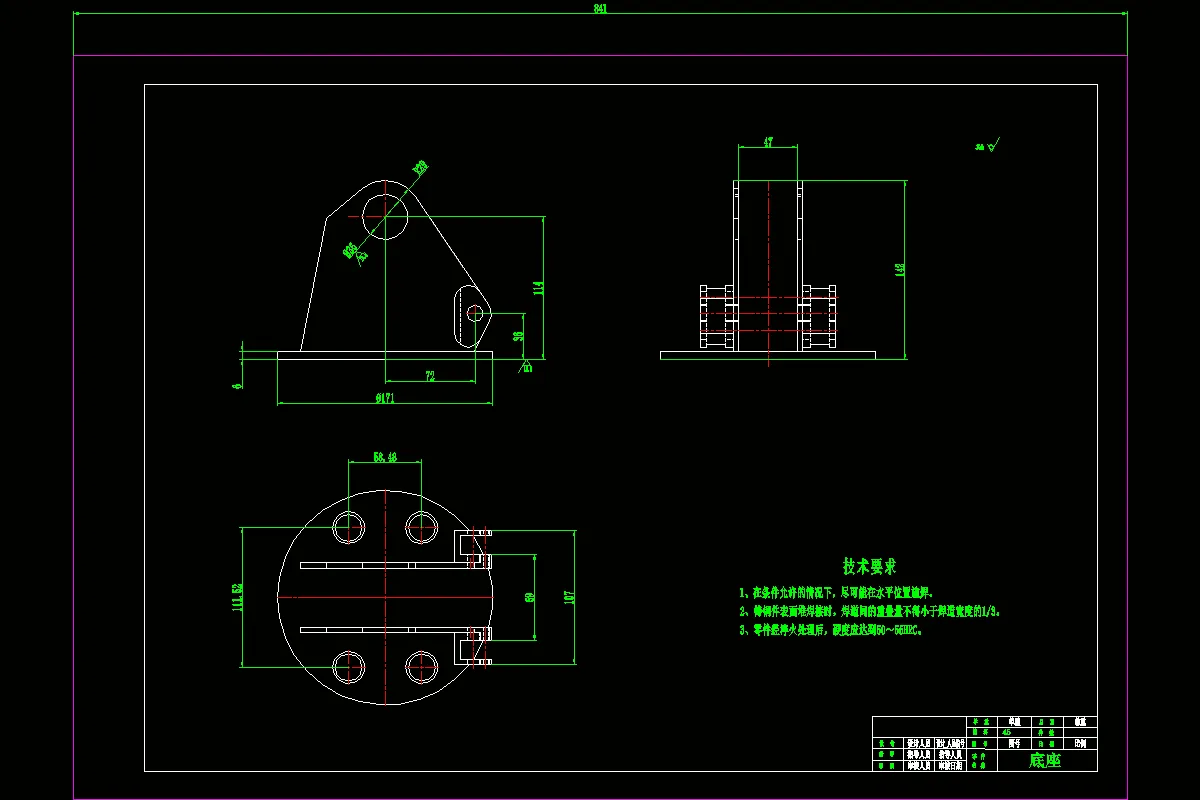This screenshot has height=800, width=1200.
Task: Select the upper-left bolt hole in plan view
Action: pyautogui.click(x=350, y=526)
